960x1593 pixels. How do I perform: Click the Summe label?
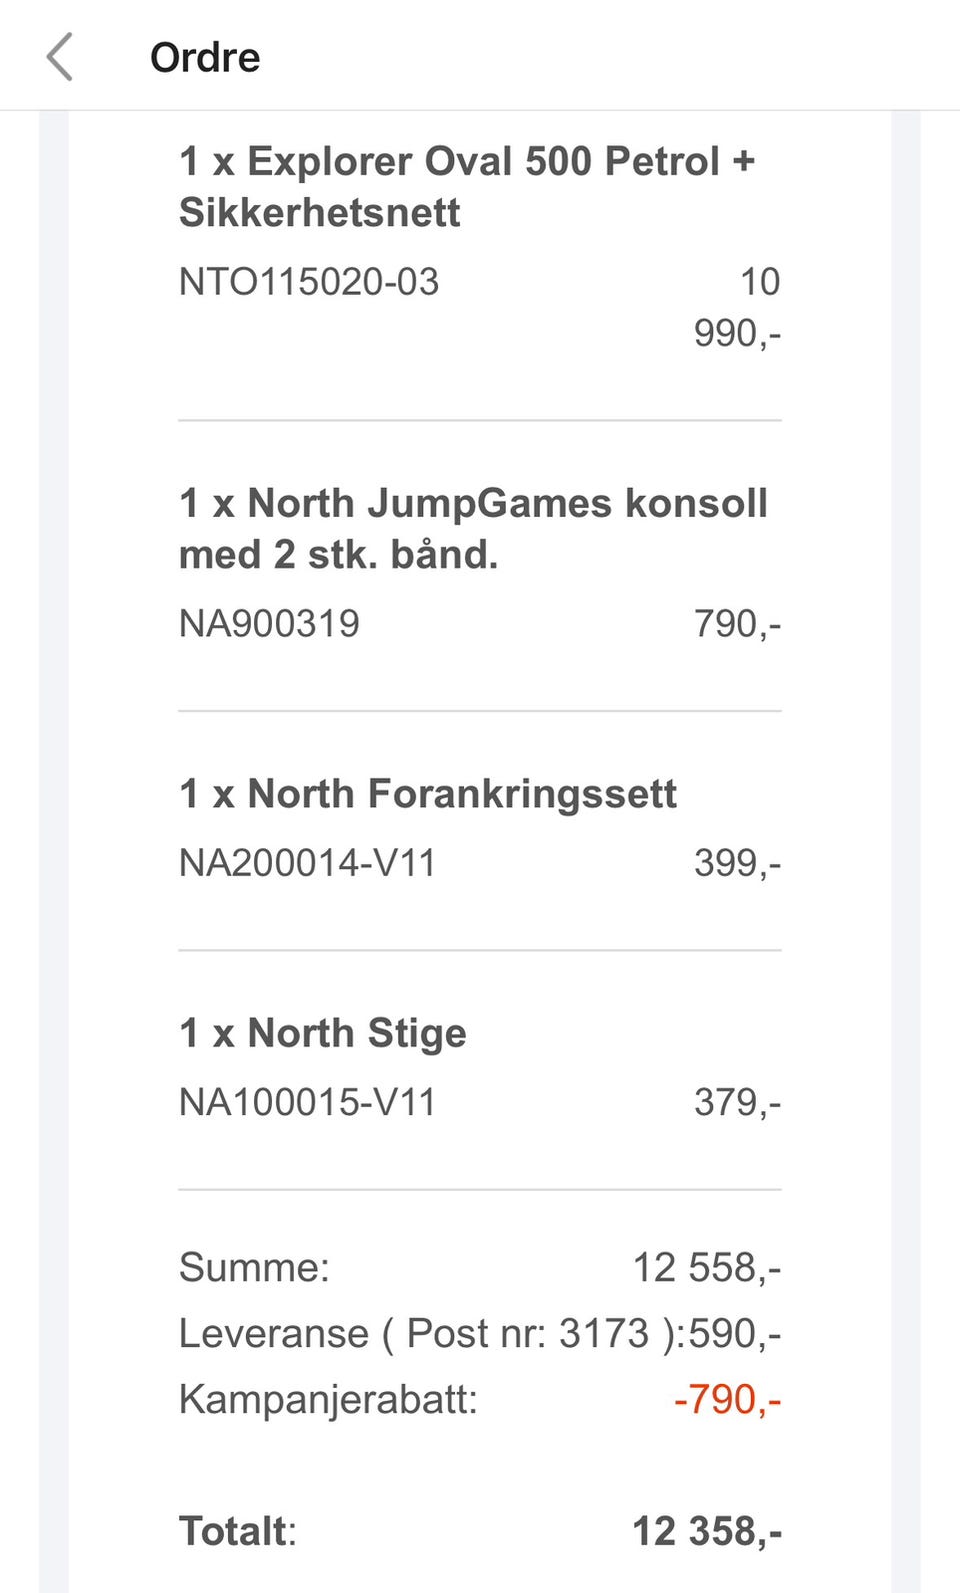point(254,1268)
